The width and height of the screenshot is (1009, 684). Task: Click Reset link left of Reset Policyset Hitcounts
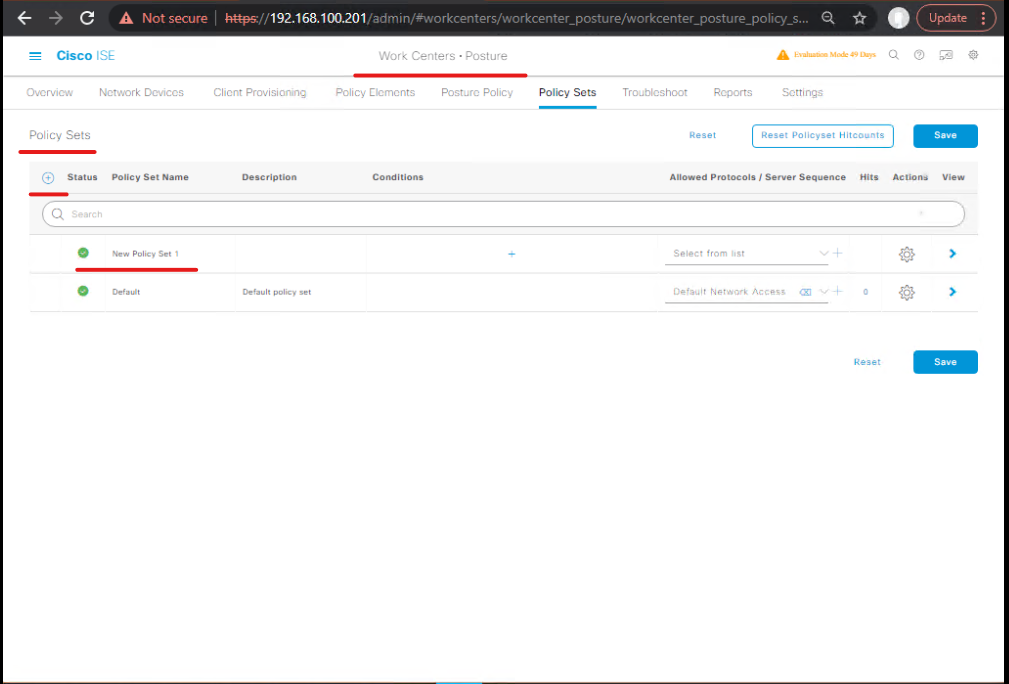point(703,135)
